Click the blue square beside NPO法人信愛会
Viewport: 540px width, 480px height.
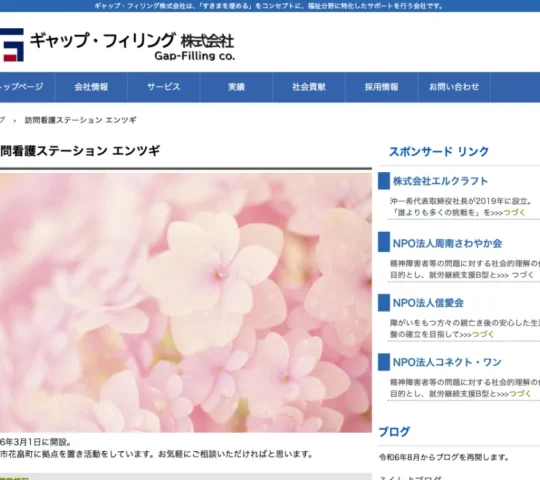(384, 303)
